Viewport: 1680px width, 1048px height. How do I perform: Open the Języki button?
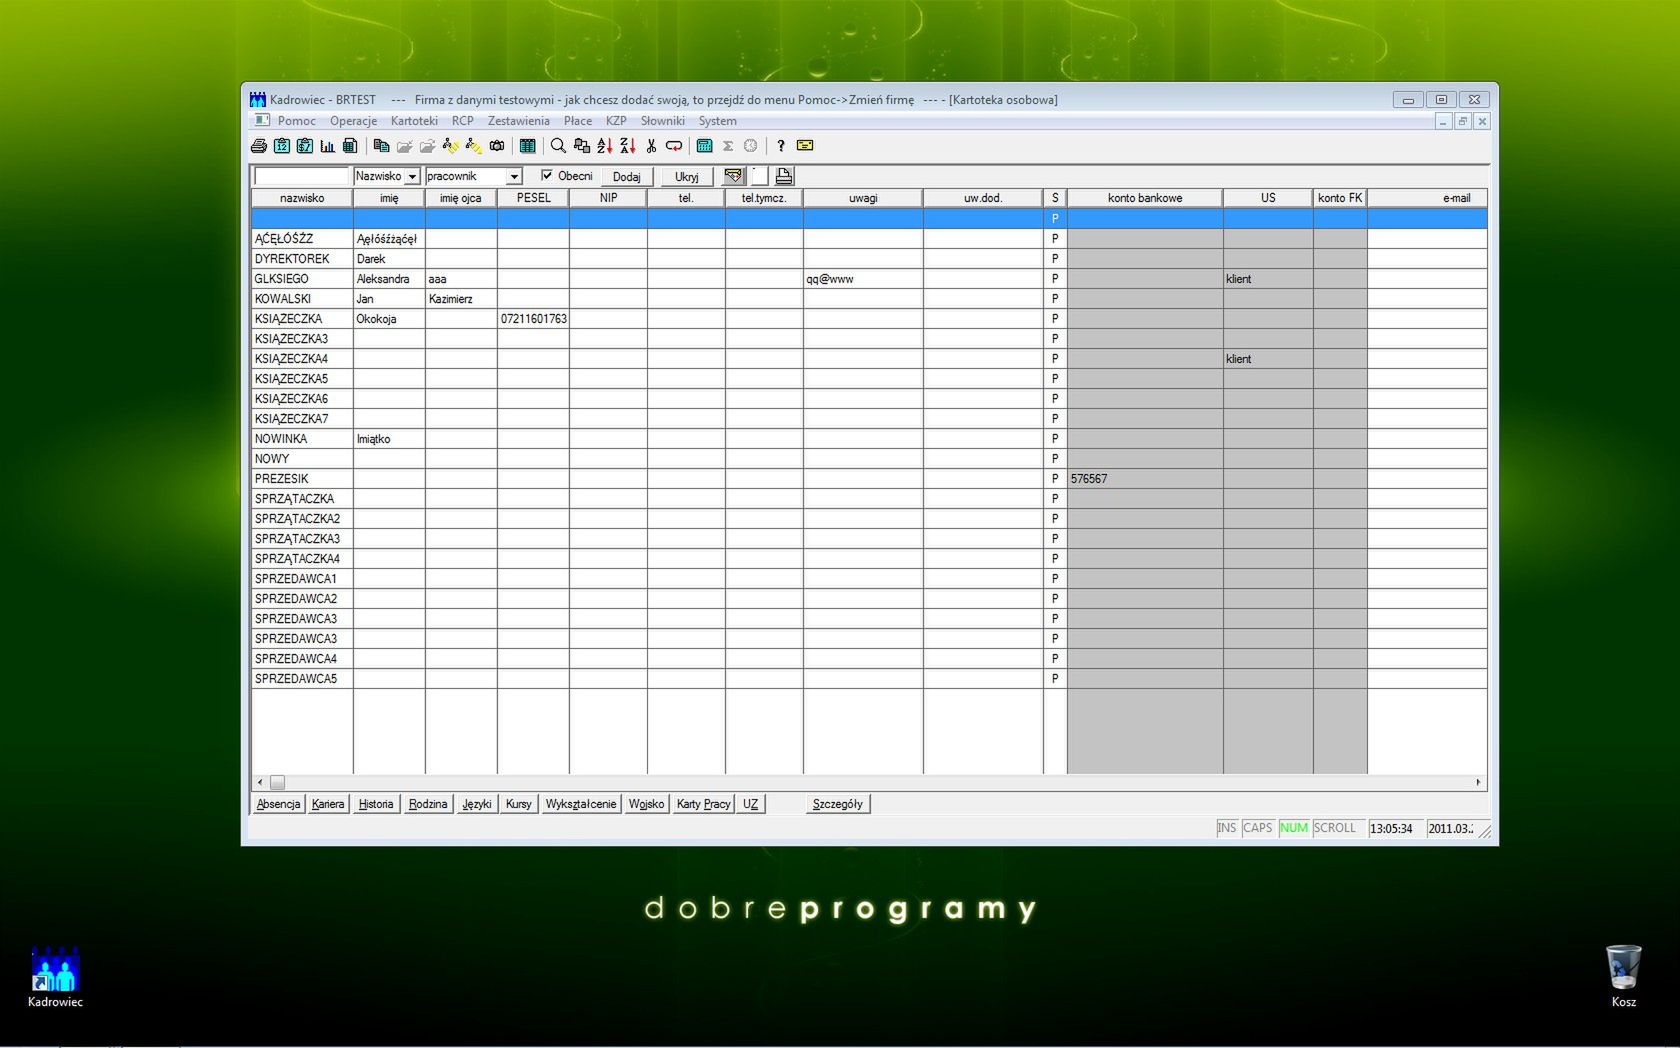[x=477, y=804]
